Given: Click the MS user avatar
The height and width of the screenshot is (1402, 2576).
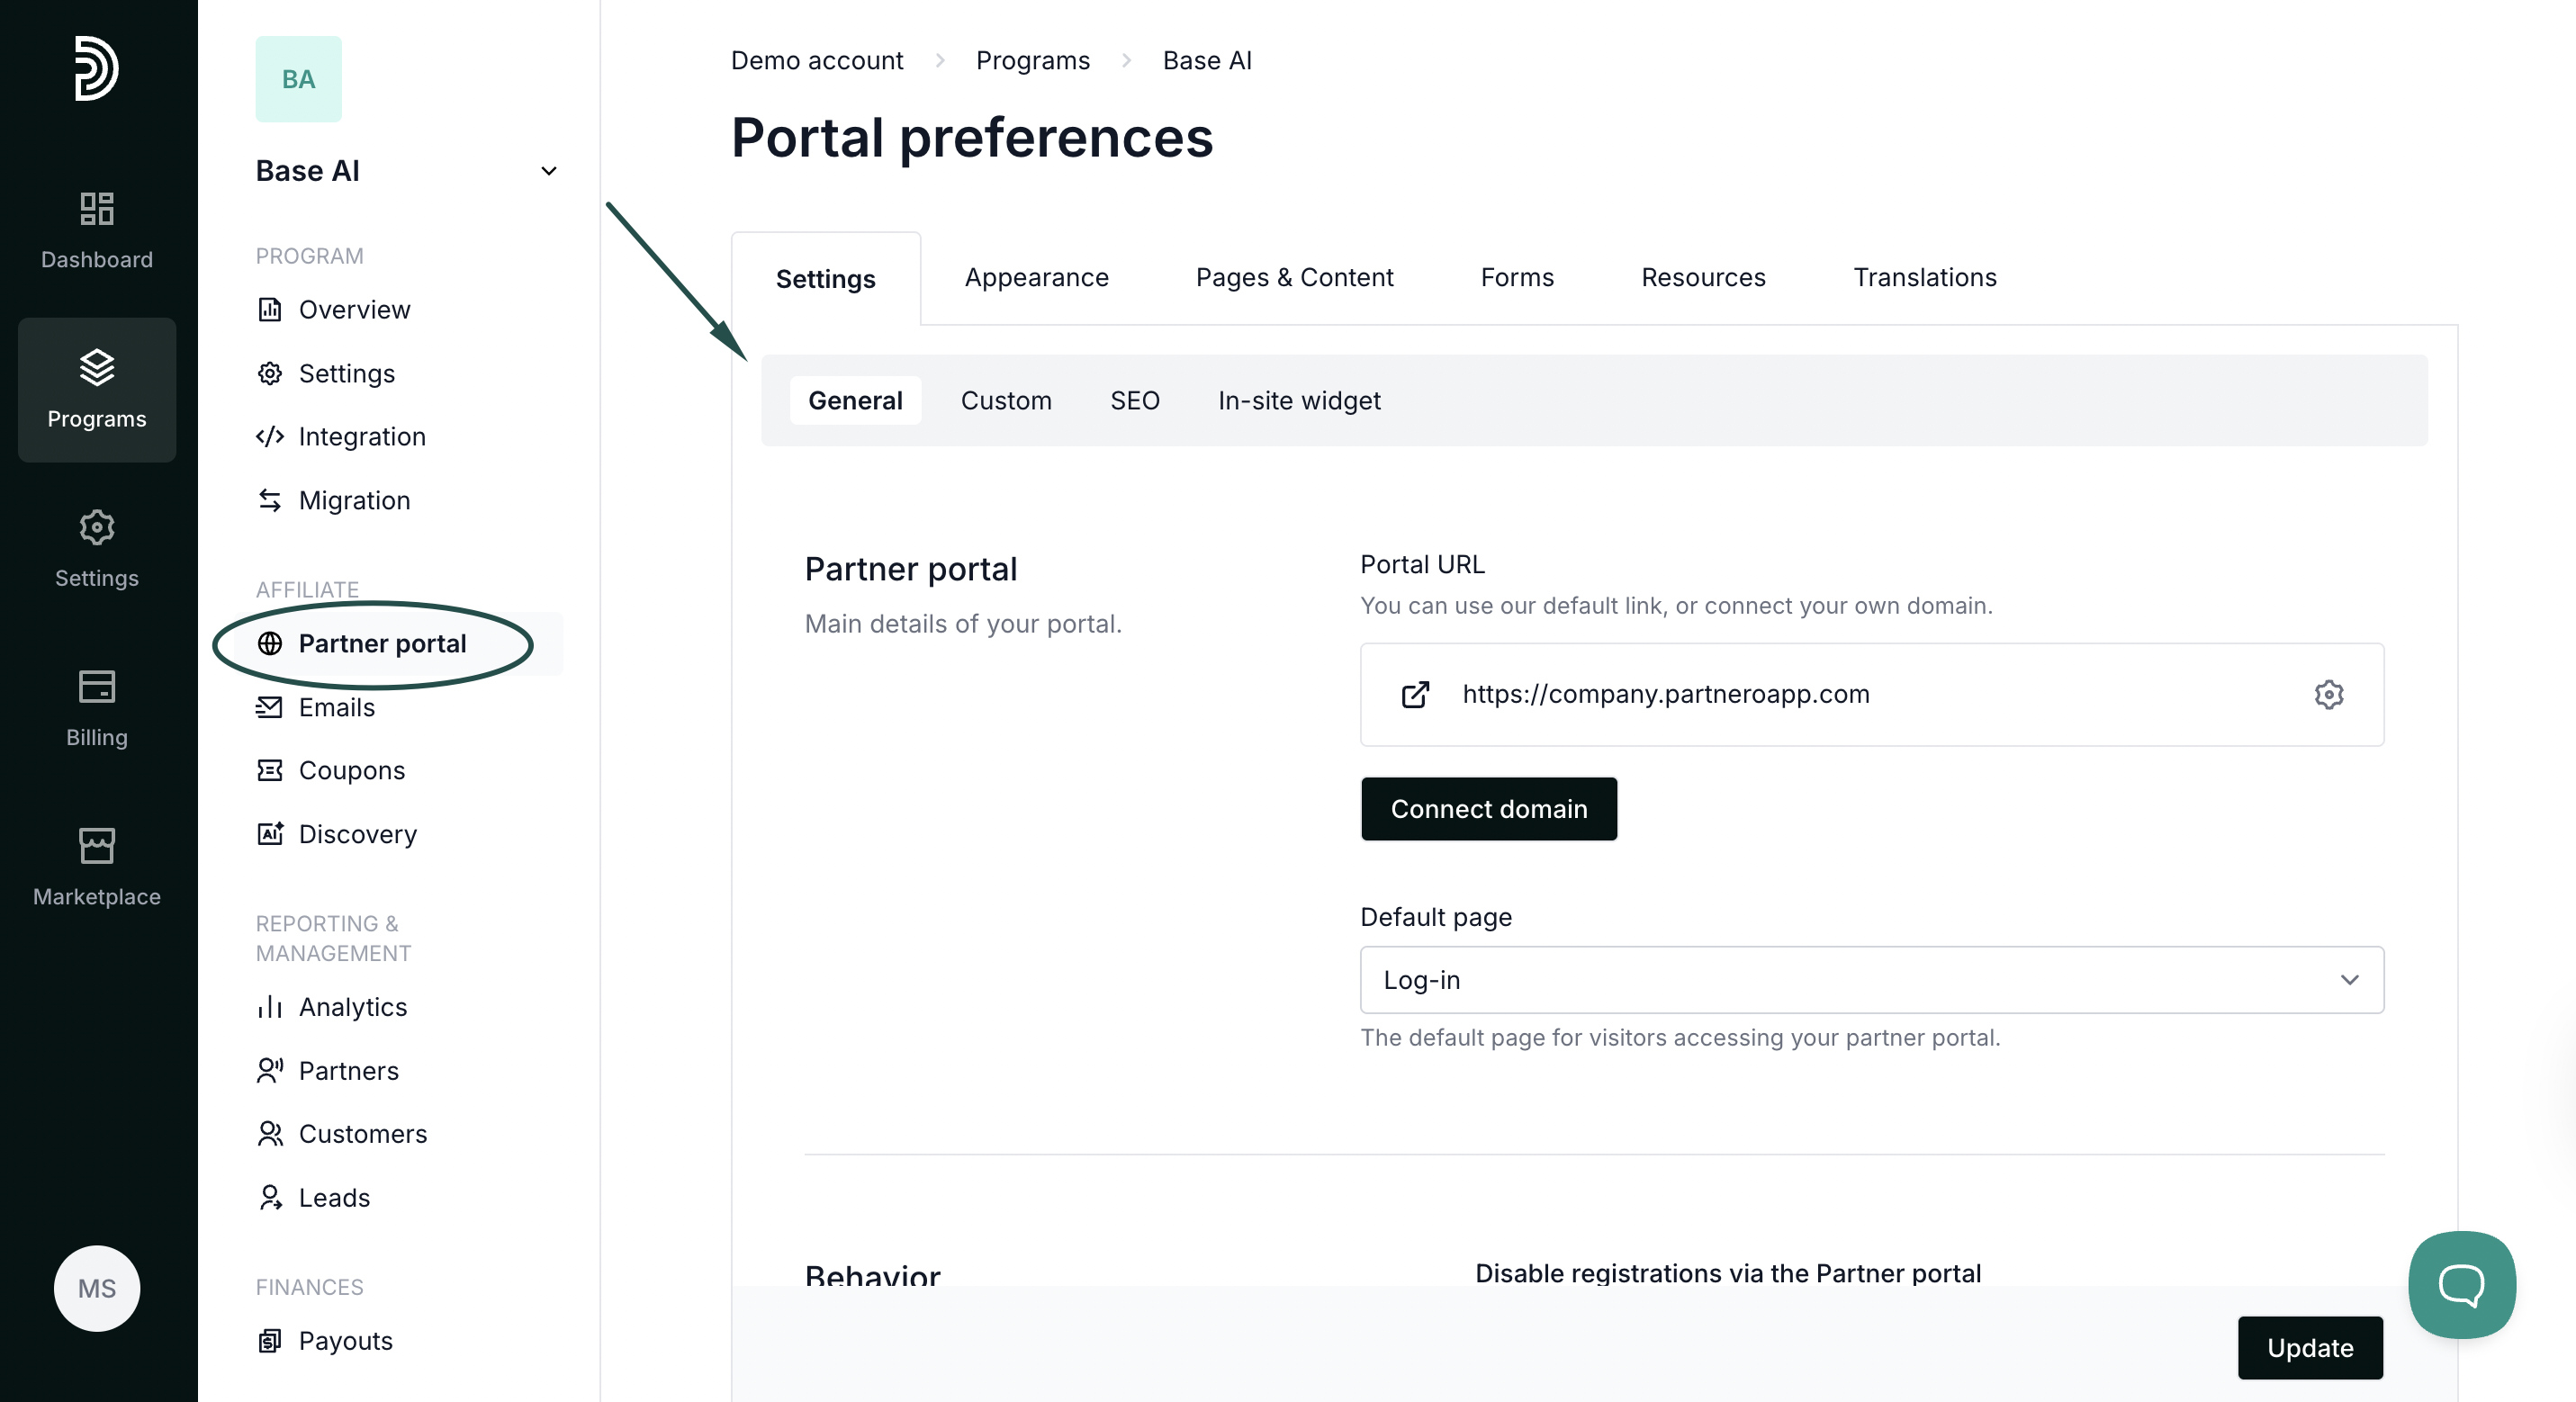Looking at the screenshot, I should point(97,1288).
